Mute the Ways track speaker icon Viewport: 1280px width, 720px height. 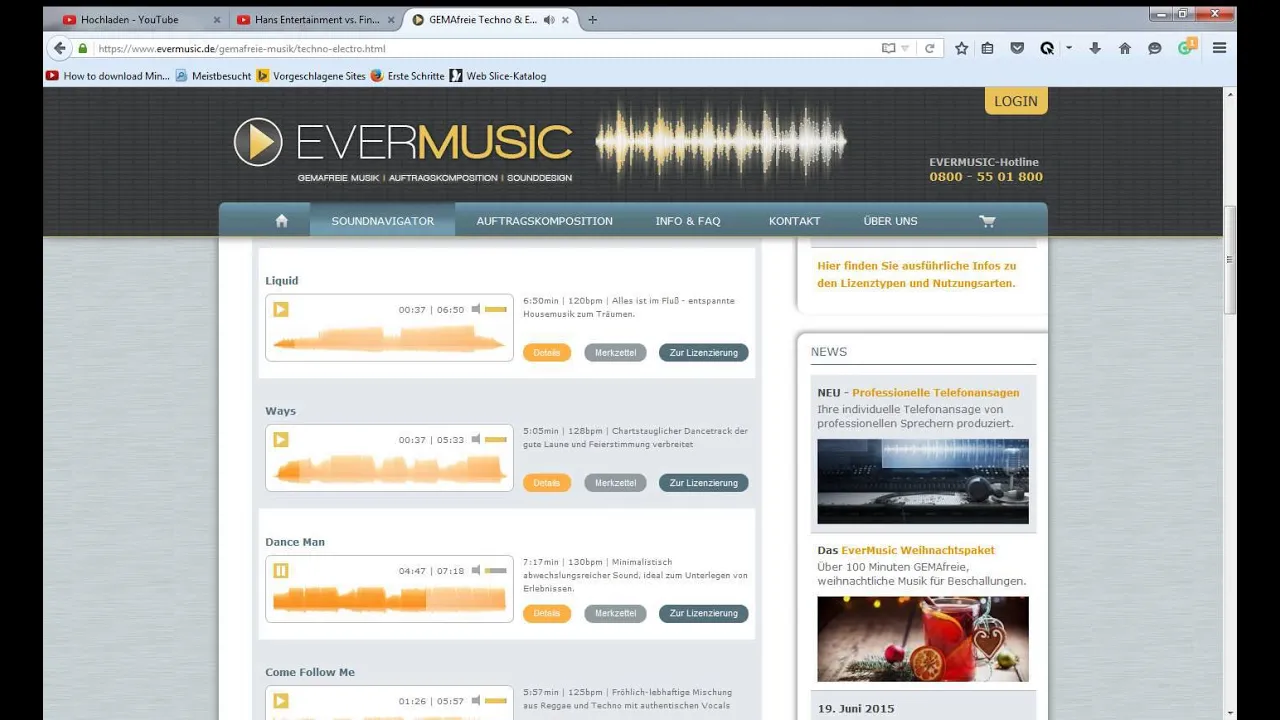click(477, 440)
